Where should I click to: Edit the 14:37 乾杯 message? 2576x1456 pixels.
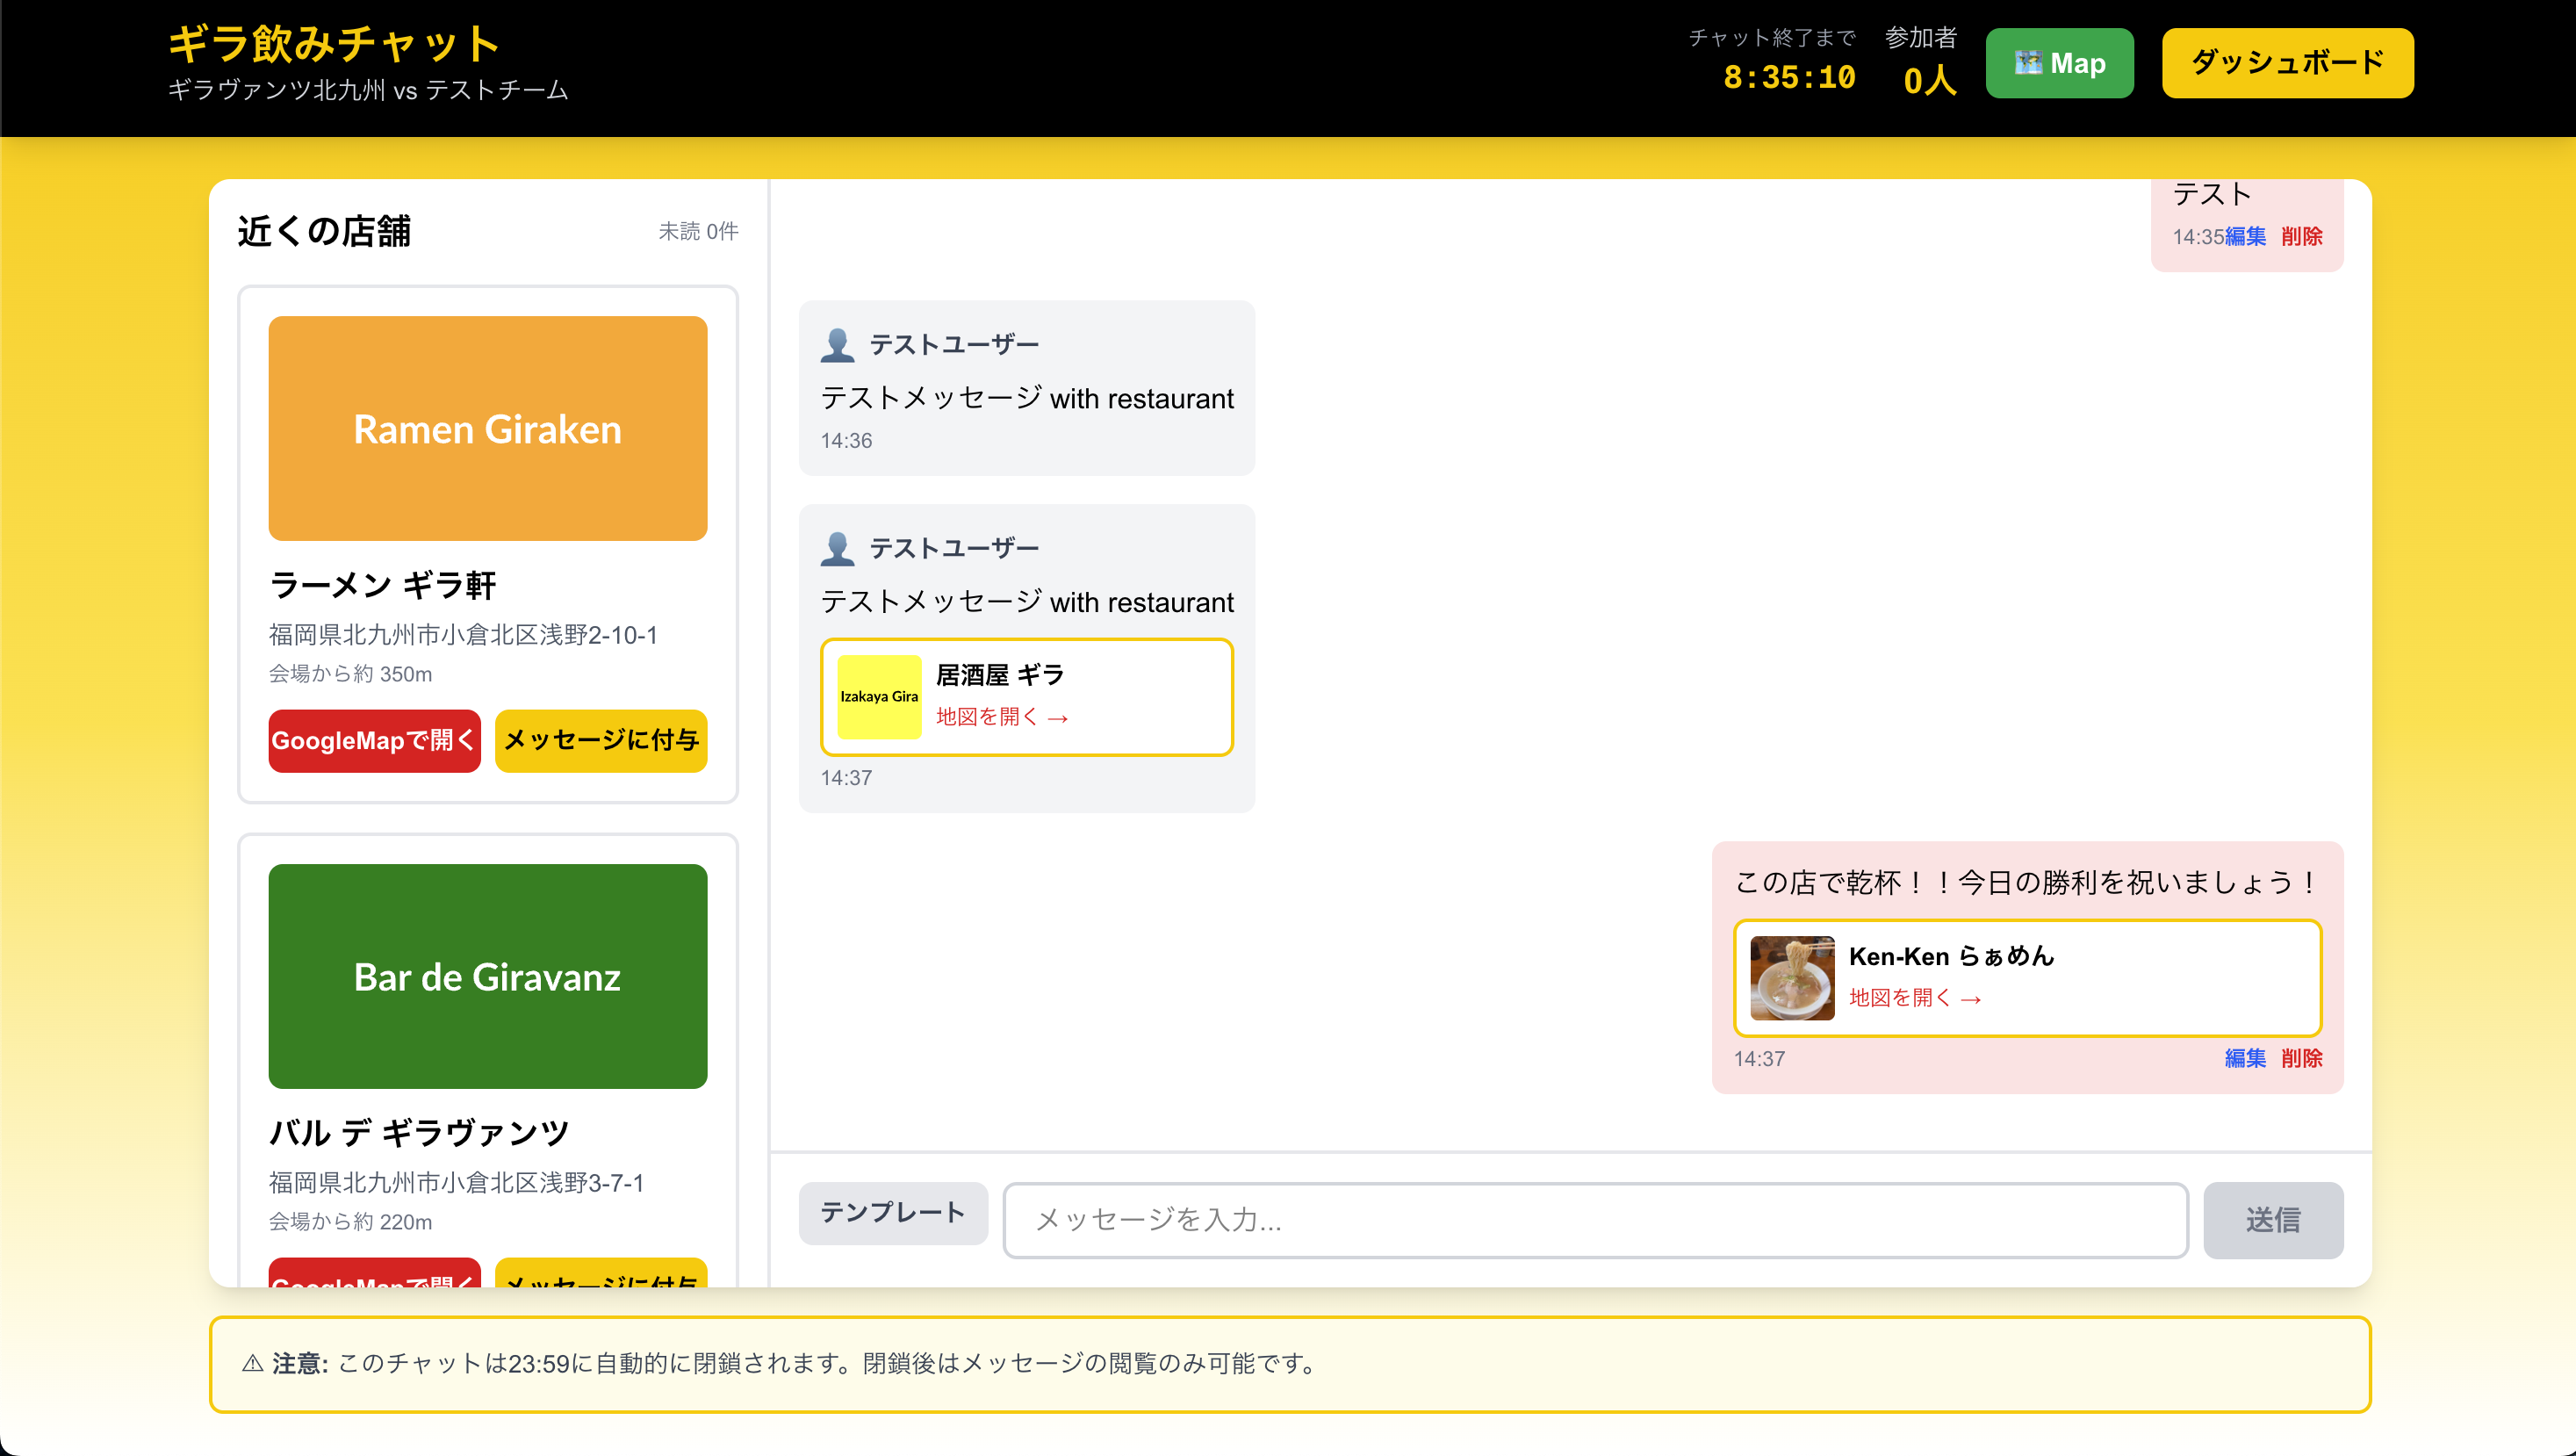click(2244, 1058)
